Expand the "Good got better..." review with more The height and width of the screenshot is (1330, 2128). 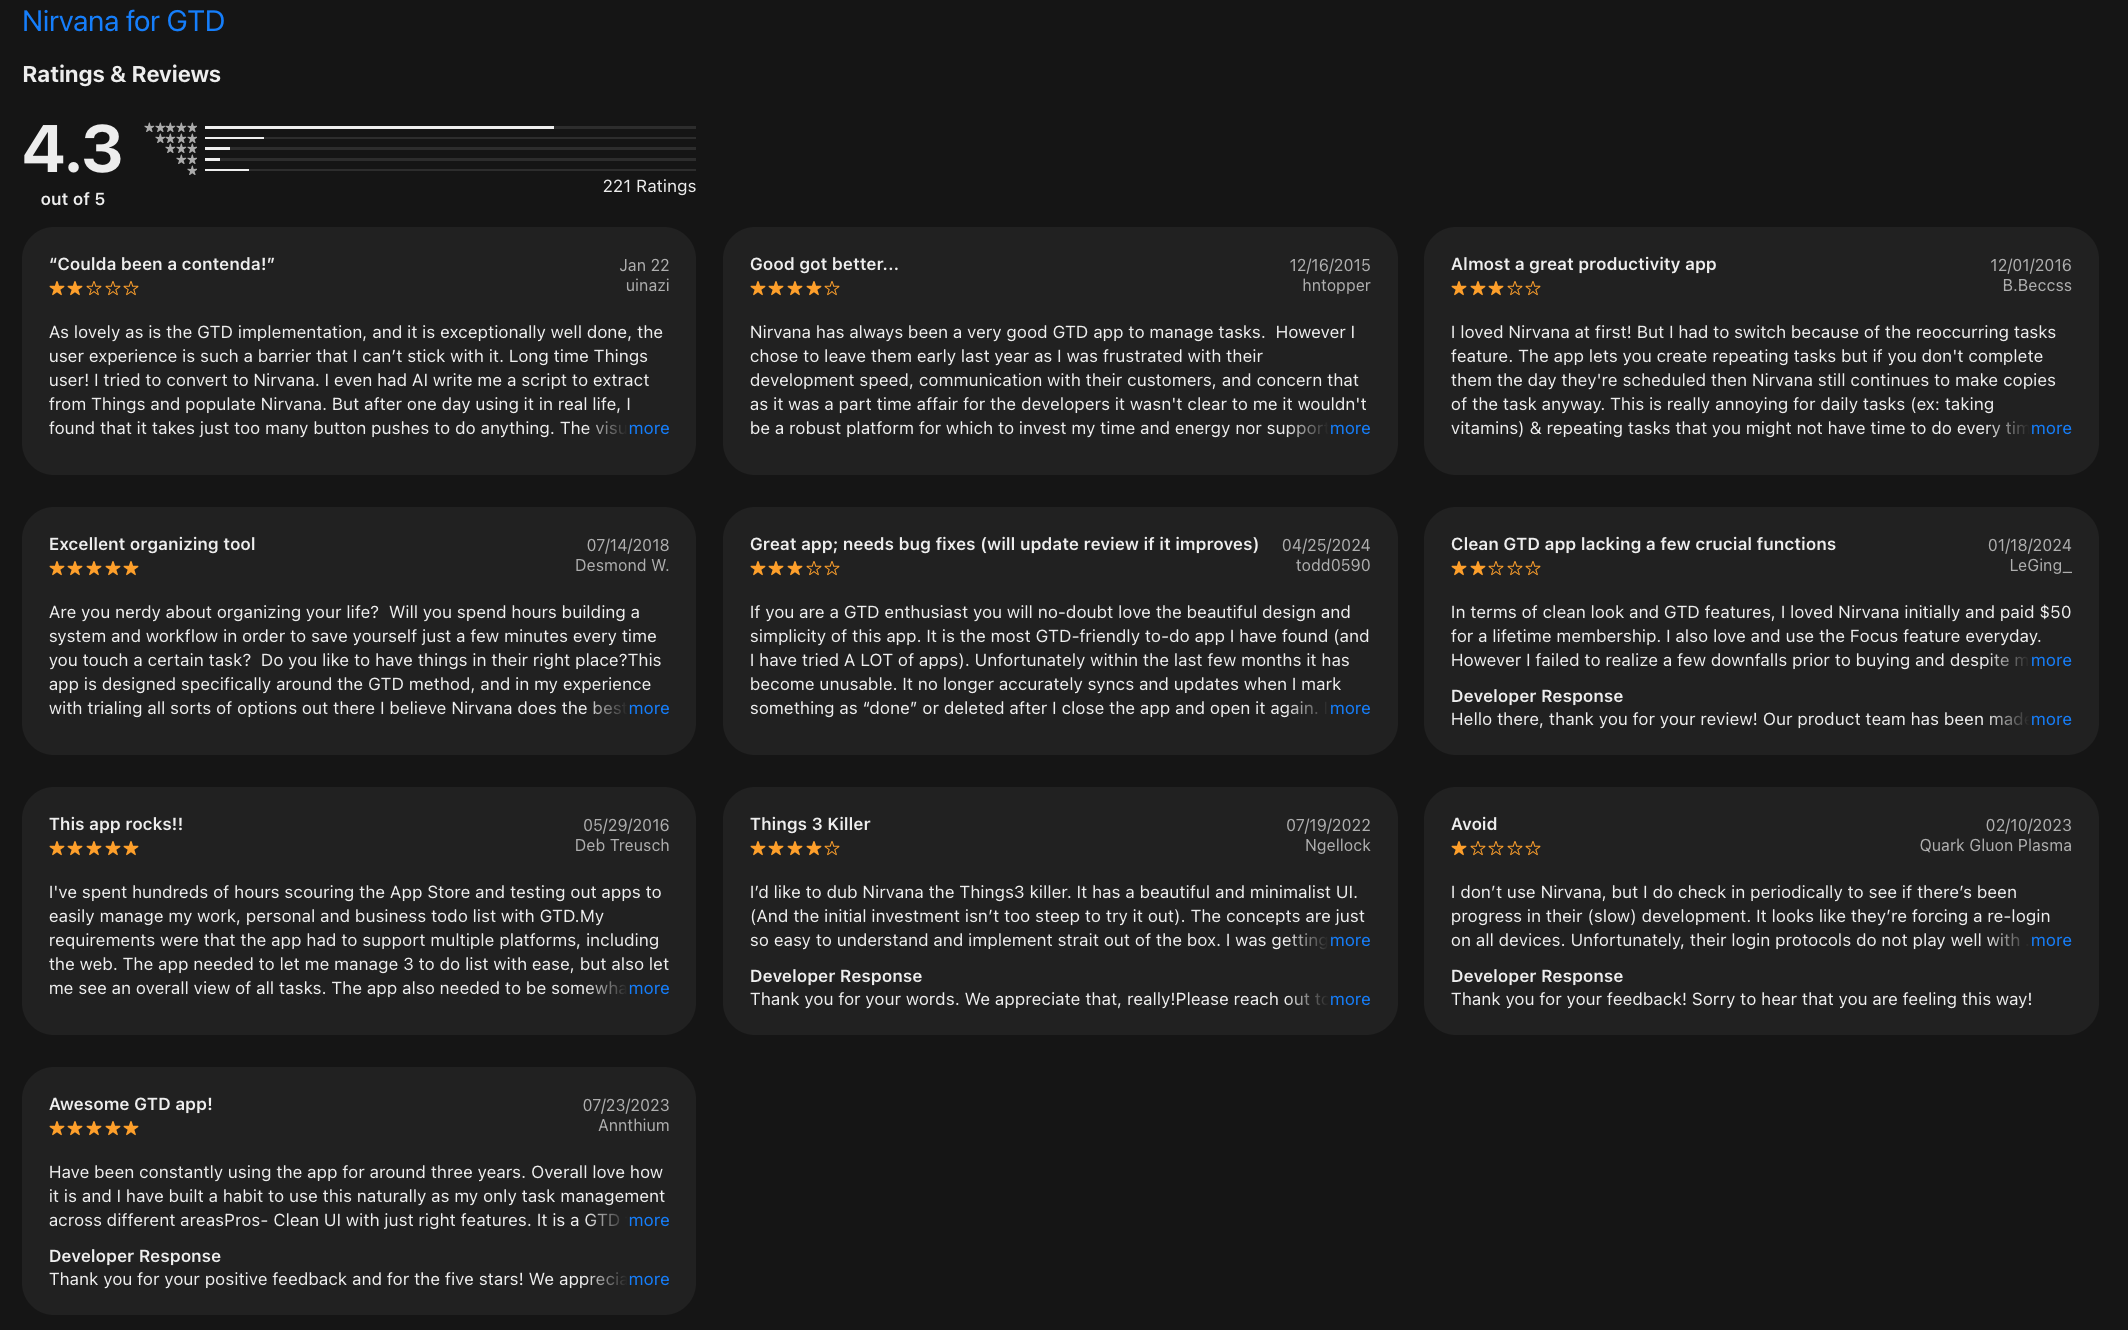coord(1350,428)
